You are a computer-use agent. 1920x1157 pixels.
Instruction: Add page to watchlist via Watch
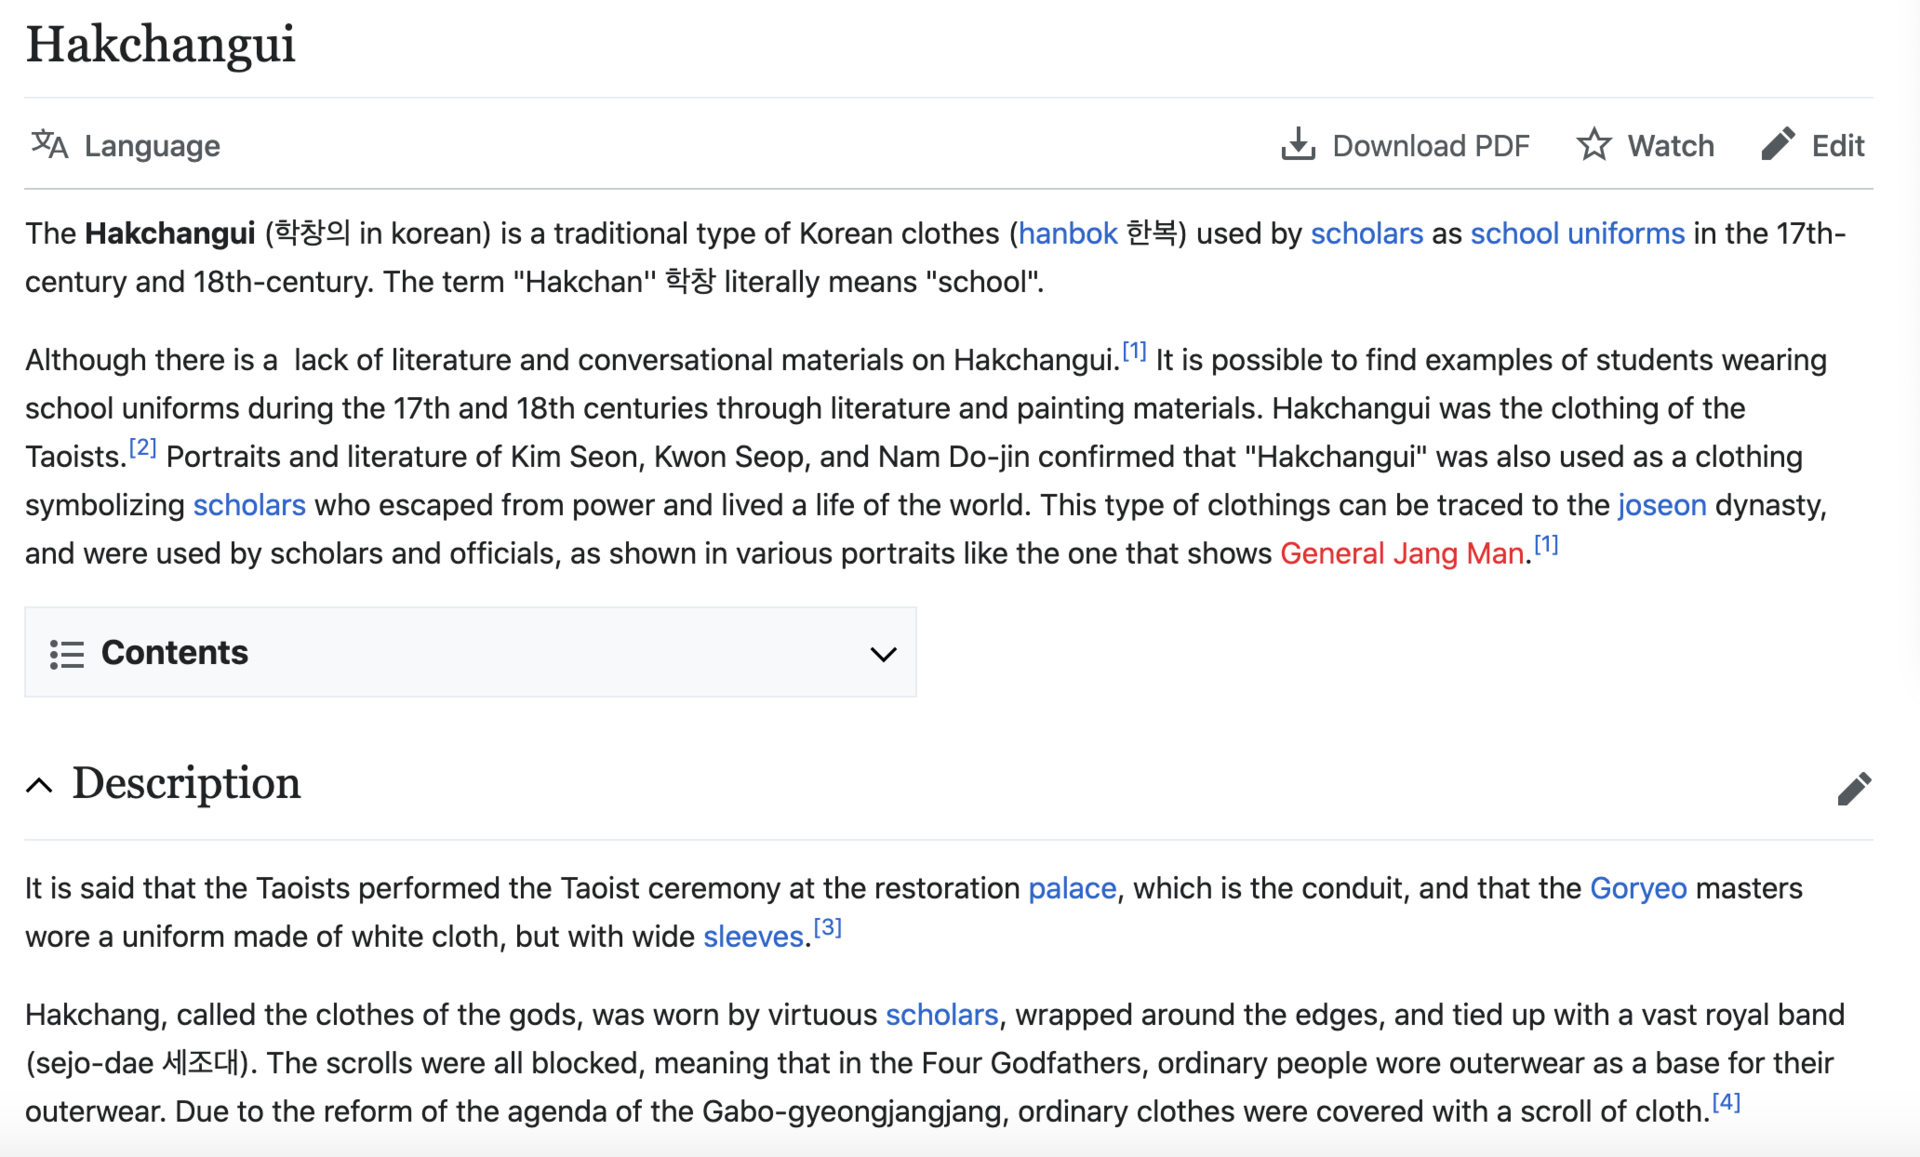pos(1670,146)
